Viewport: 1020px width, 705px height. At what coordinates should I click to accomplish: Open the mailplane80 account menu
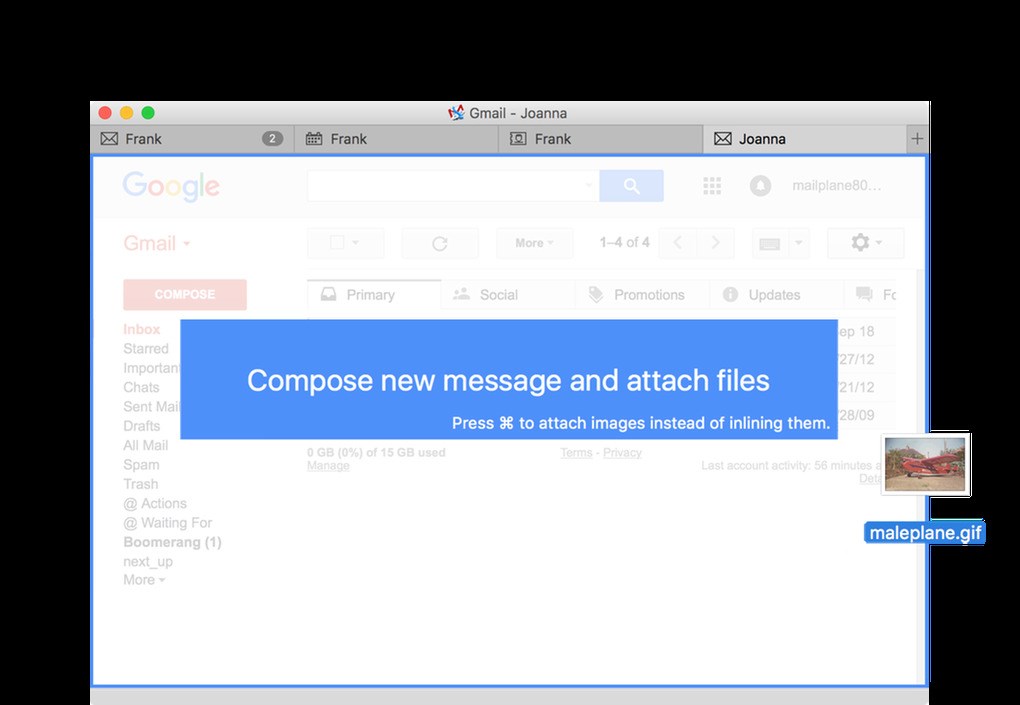[837, 186]
